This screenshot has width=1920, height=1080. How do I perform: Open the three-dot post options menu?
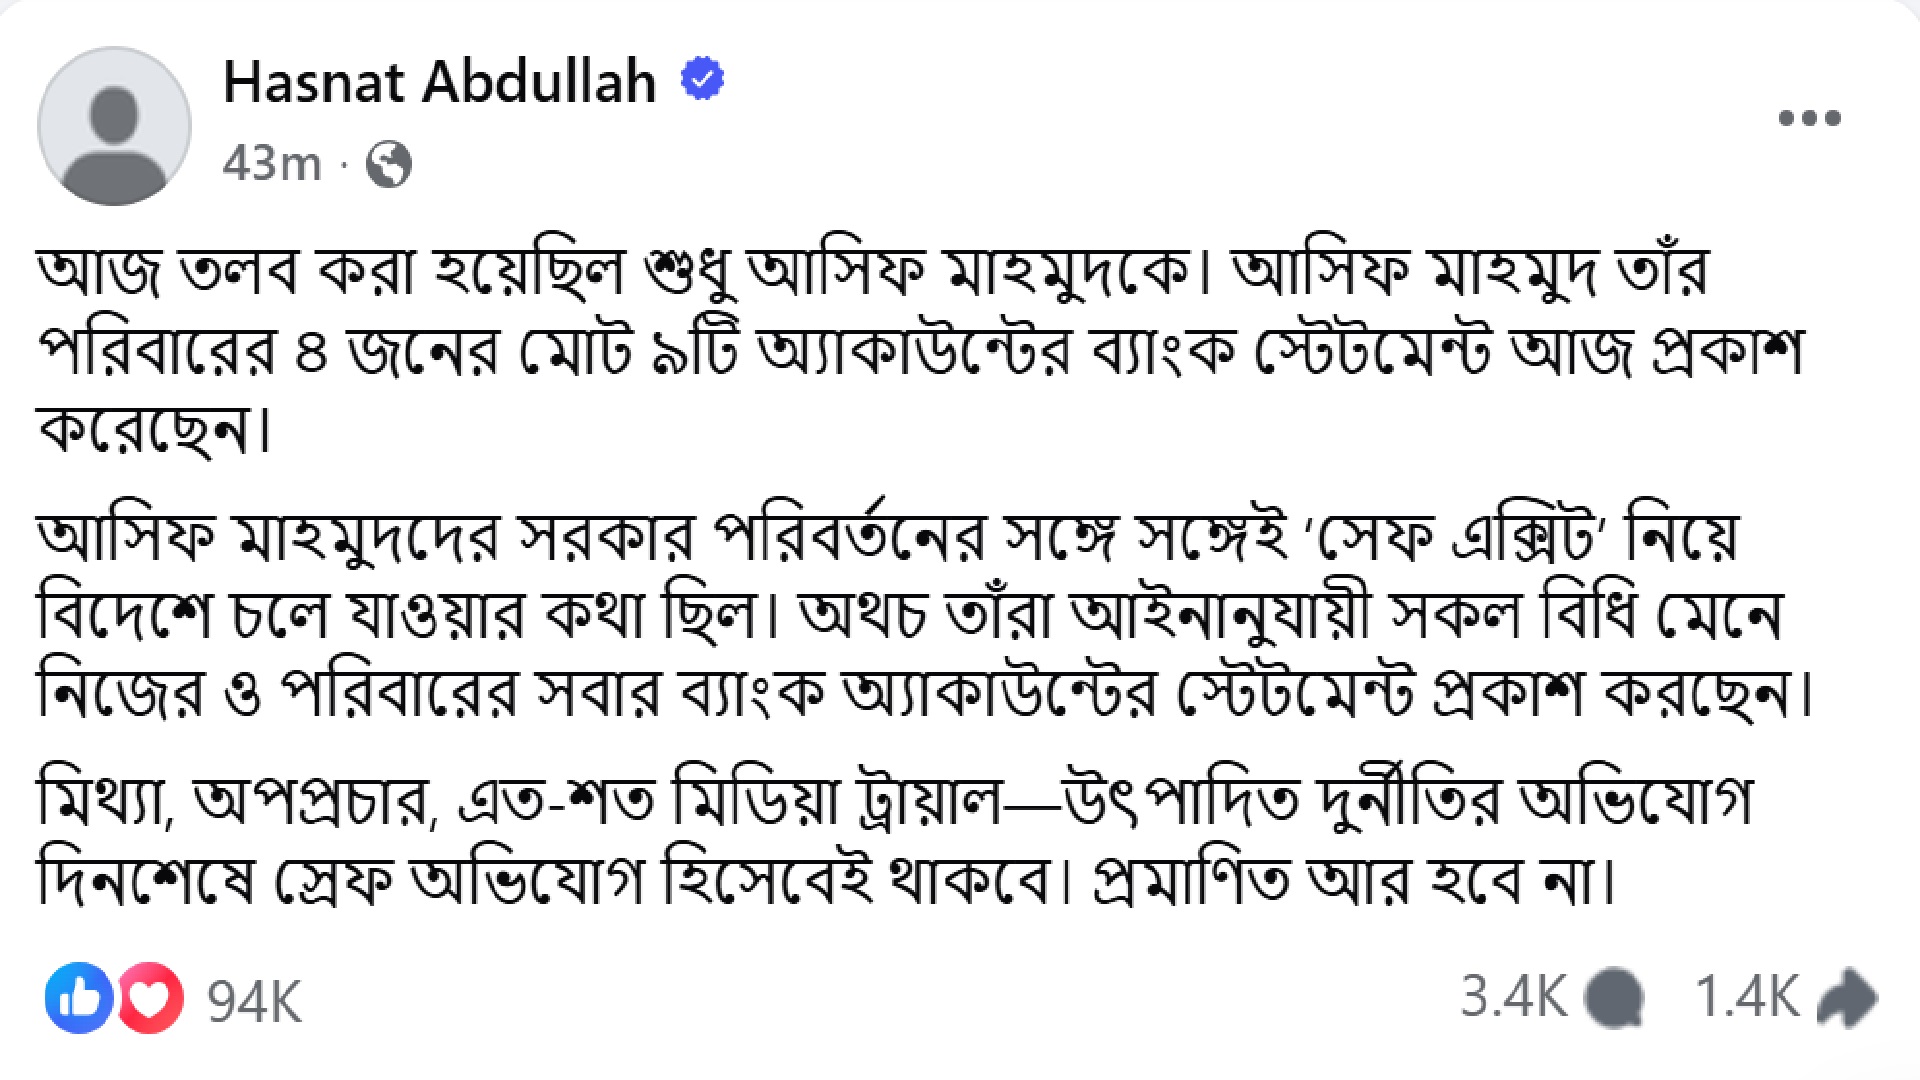point(1809,118)
